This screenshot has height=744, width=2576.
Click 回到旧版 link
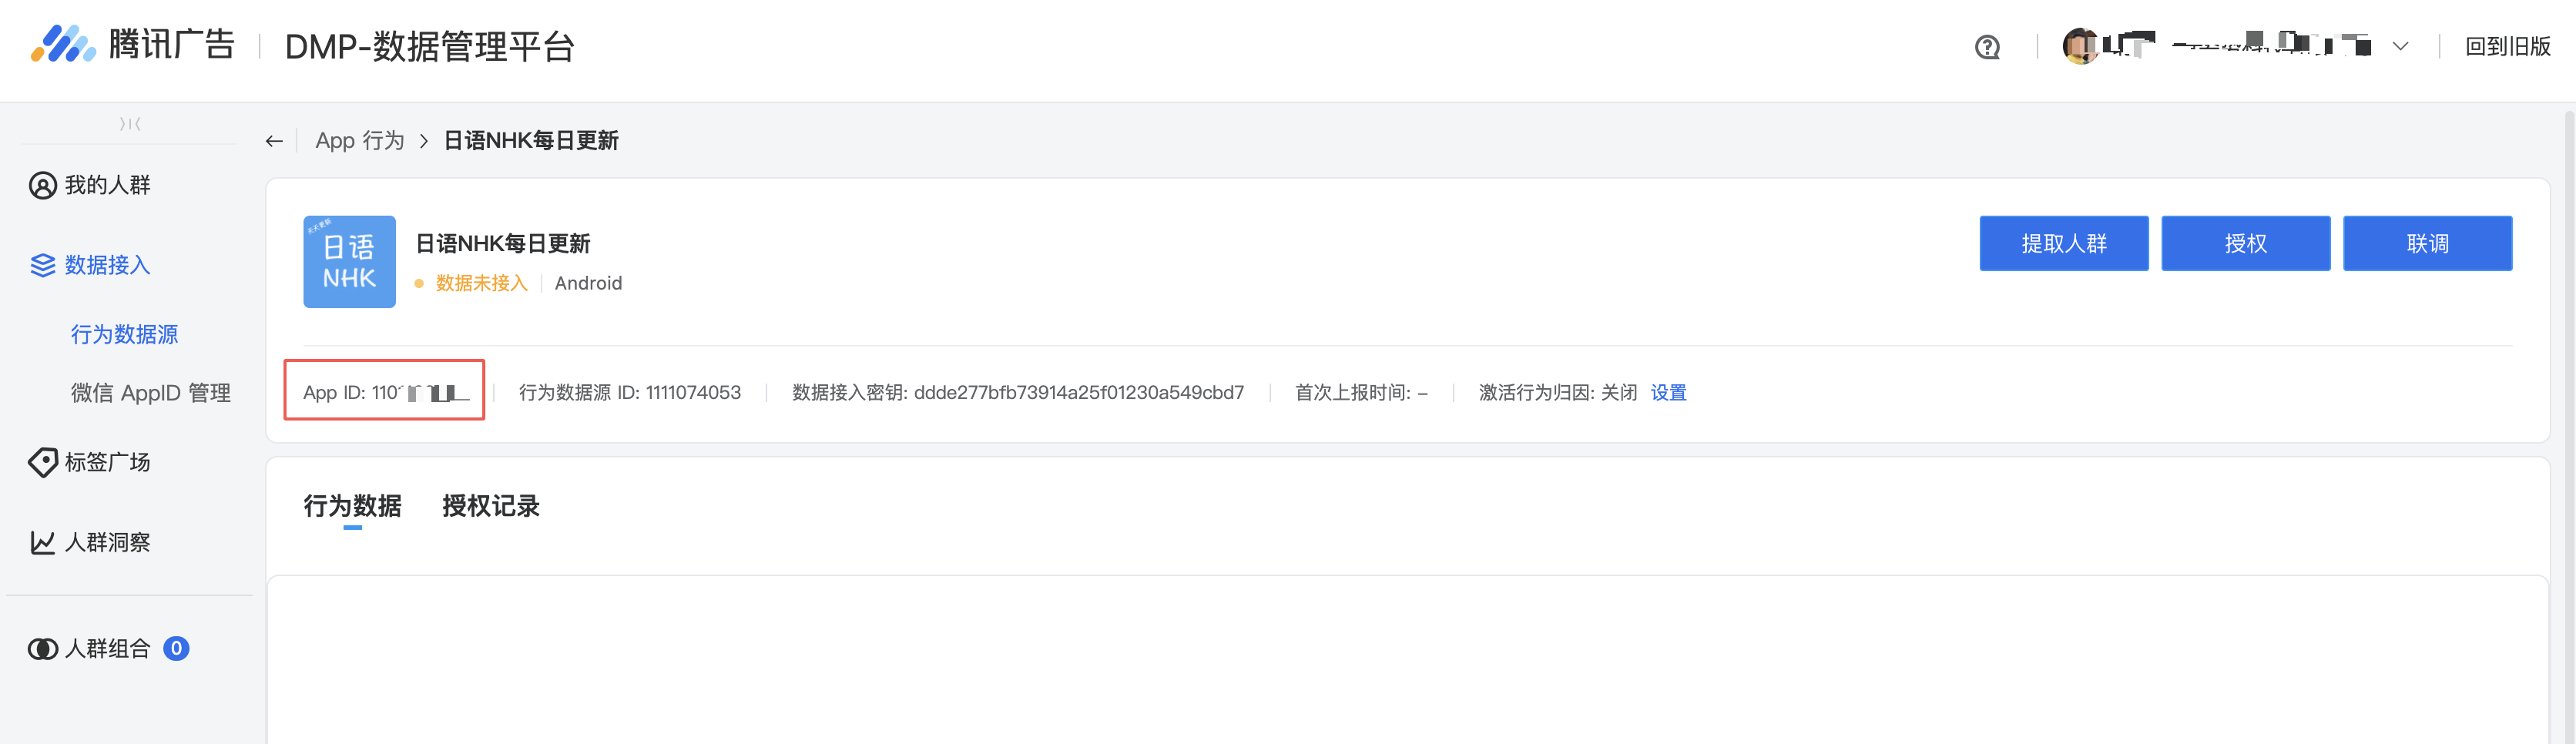click(x=2507, y=47)
